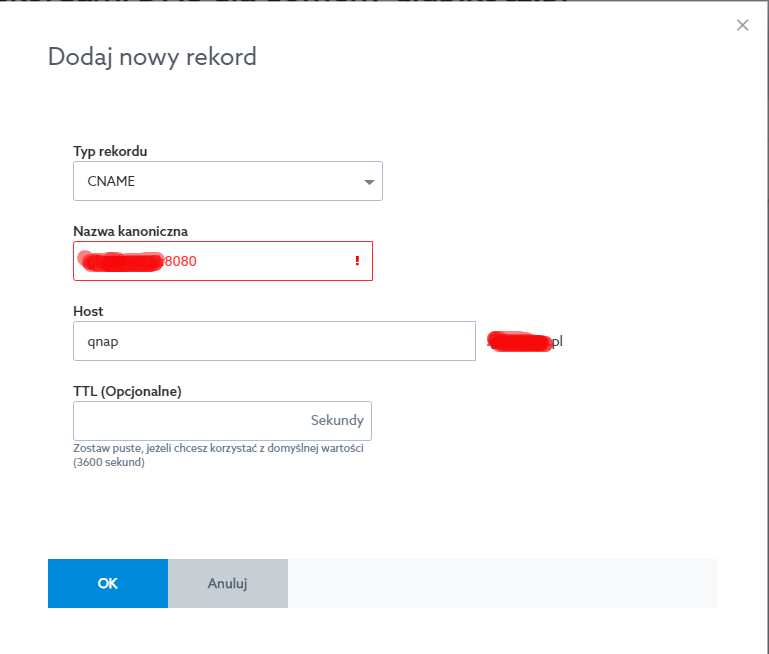This screenshot has width=769, height=654.
Task: Open the CNAME record type combo box
Action: (227, 182)
